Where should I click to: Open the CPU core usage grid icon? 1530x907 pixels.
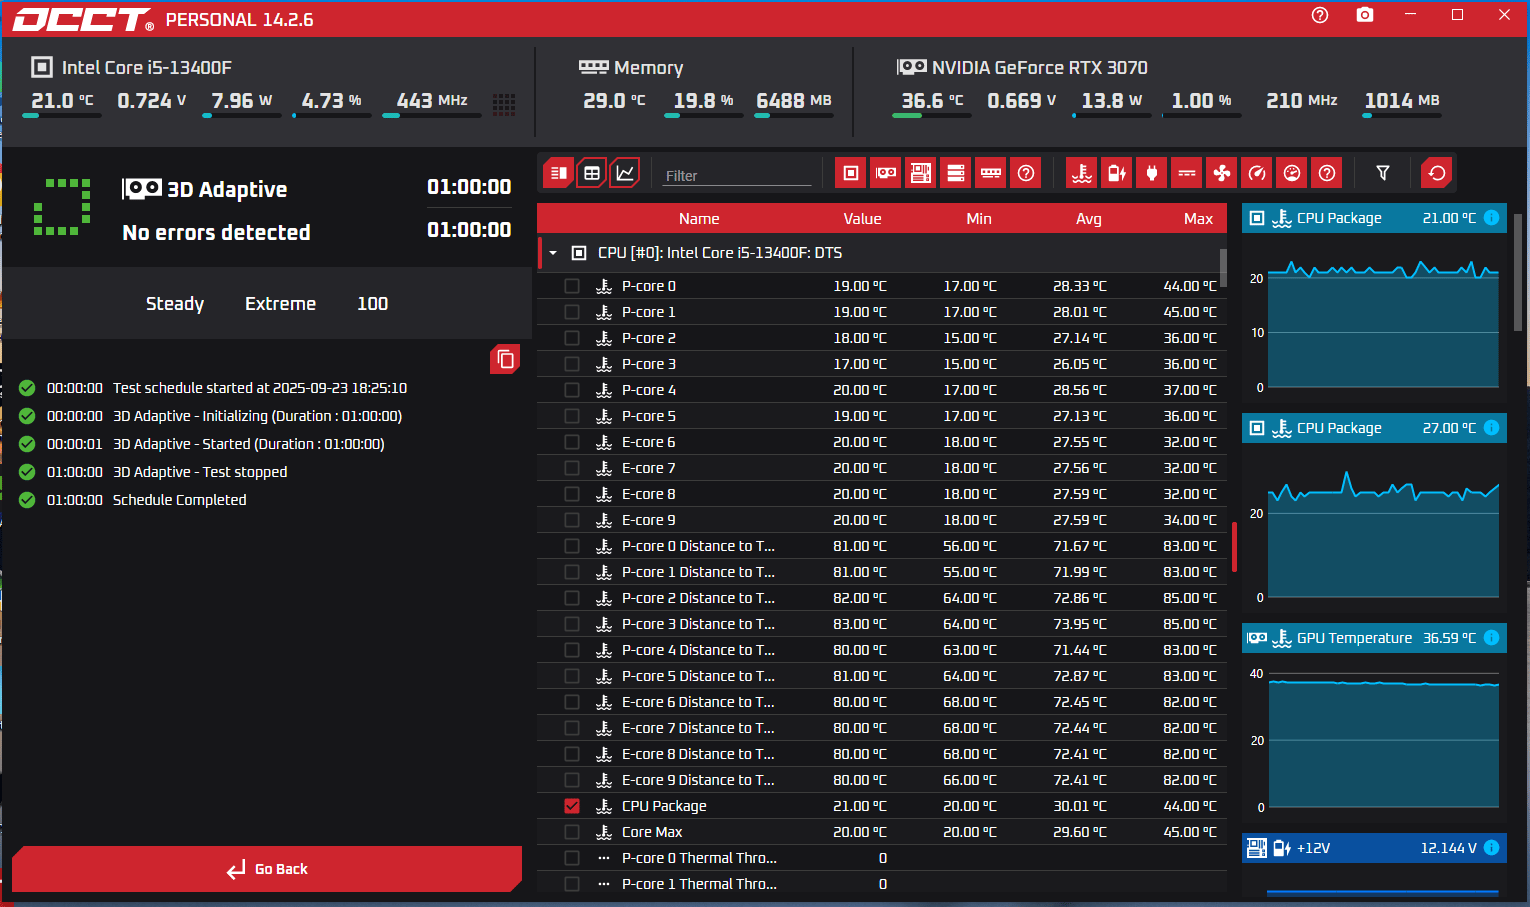(504, 104)
